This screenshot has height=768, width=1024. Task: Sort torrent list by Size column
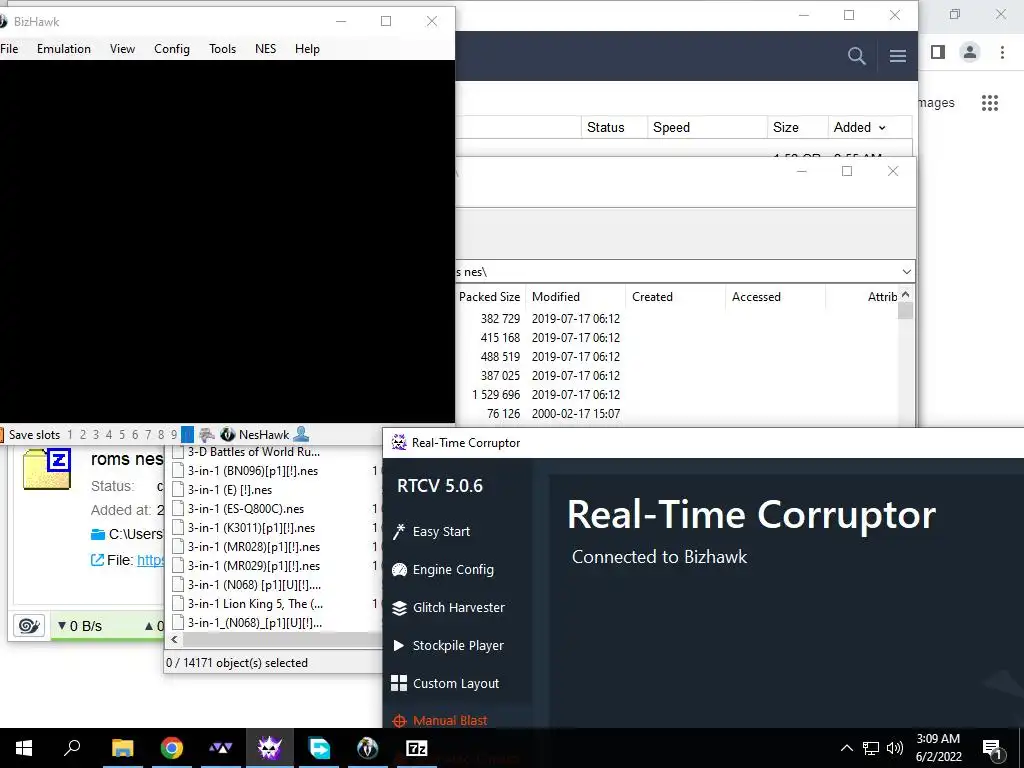pos(797,127)
